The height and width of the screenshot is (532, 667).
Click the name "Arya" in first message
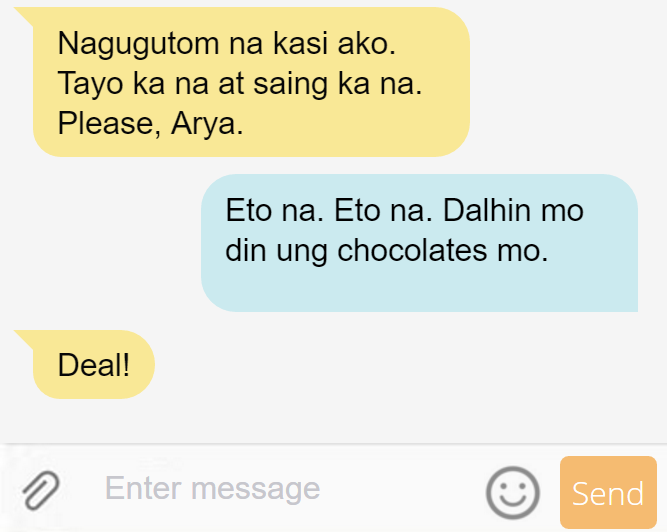click(207, 124)
